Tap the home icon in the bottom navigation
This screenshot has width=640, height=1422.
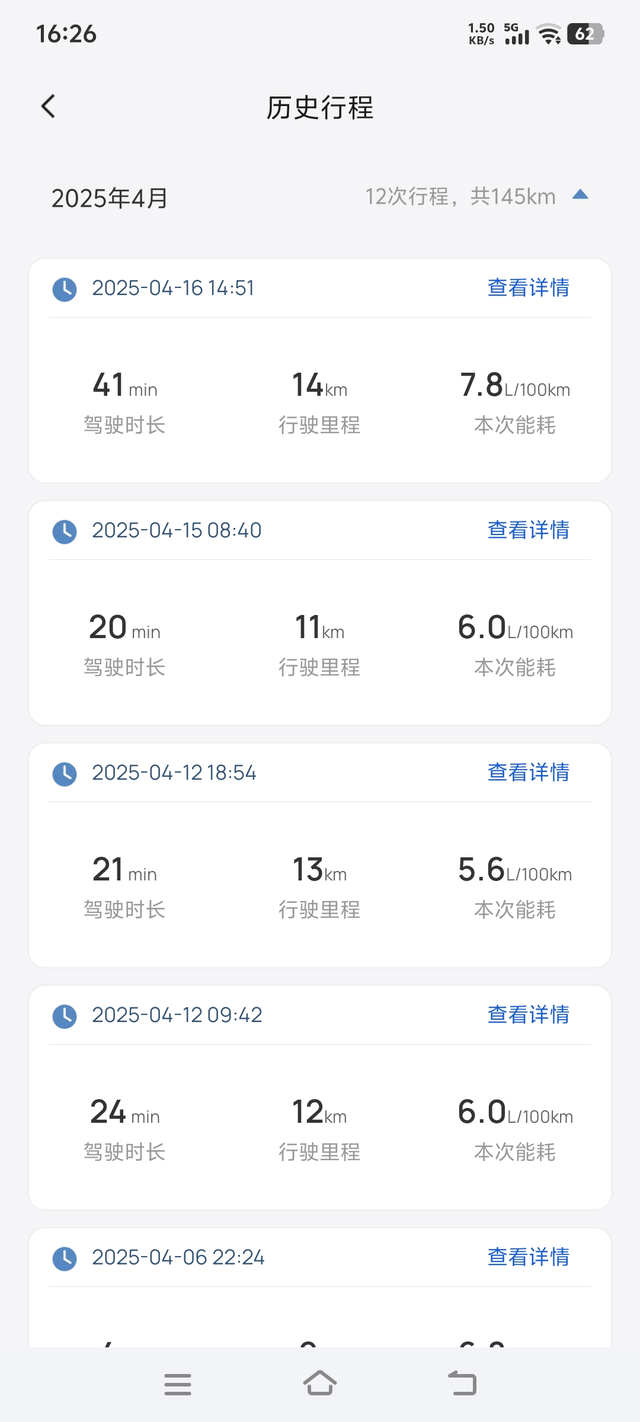[x=319, y=1384]
